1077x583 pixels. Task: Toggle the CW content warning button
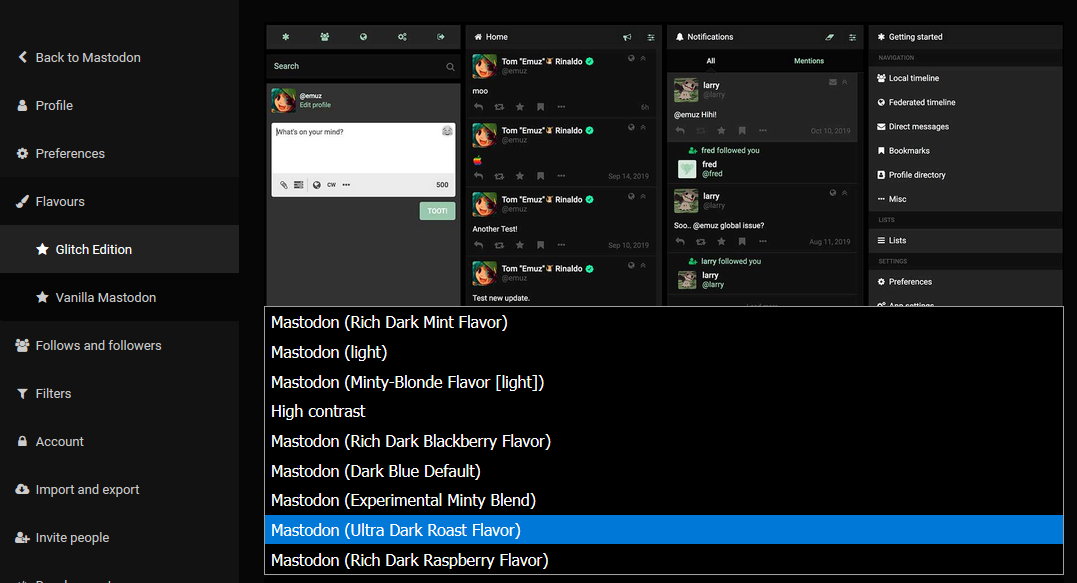[x=332, y=185]
